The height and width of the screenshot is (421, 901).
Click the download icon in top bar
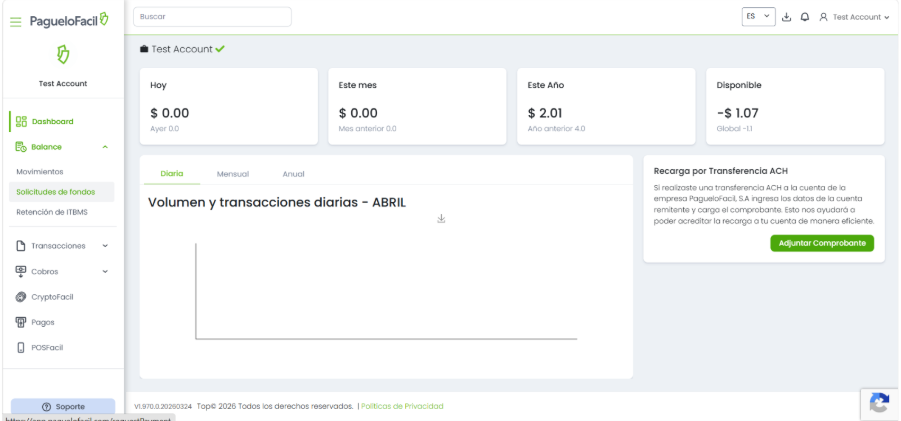[x=786, y=17]
